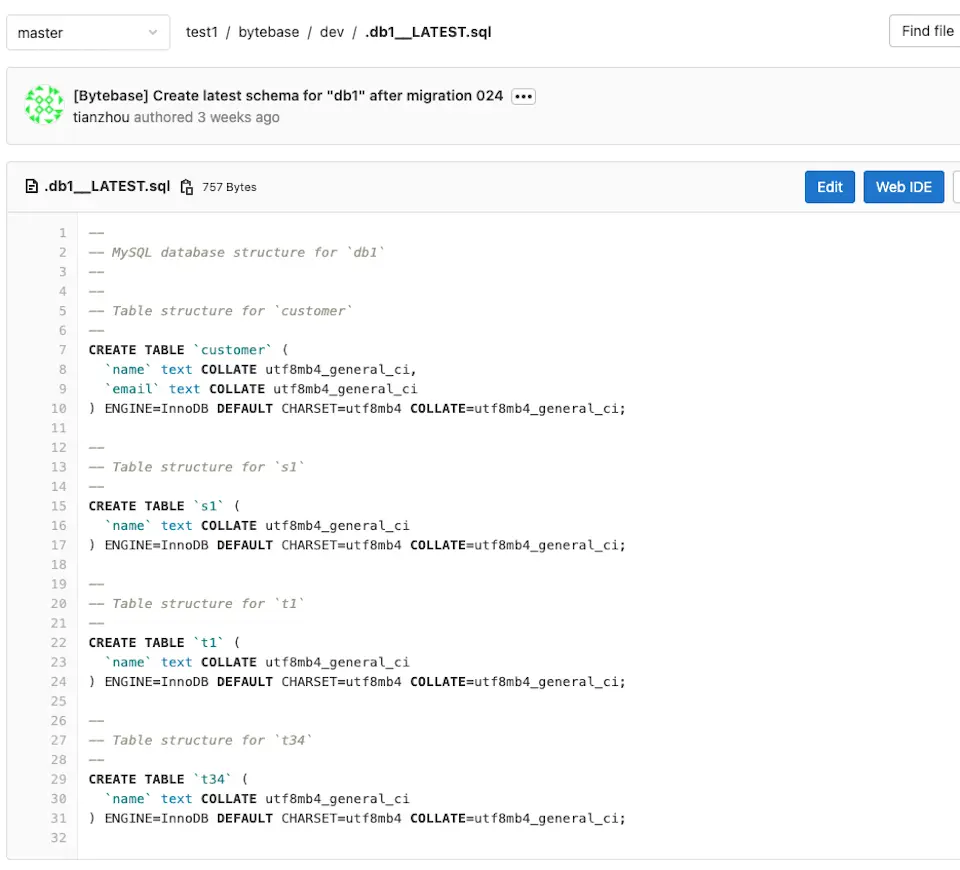
Task: Select line number 7 in the gutter
Action: click(x=62, y=350)
